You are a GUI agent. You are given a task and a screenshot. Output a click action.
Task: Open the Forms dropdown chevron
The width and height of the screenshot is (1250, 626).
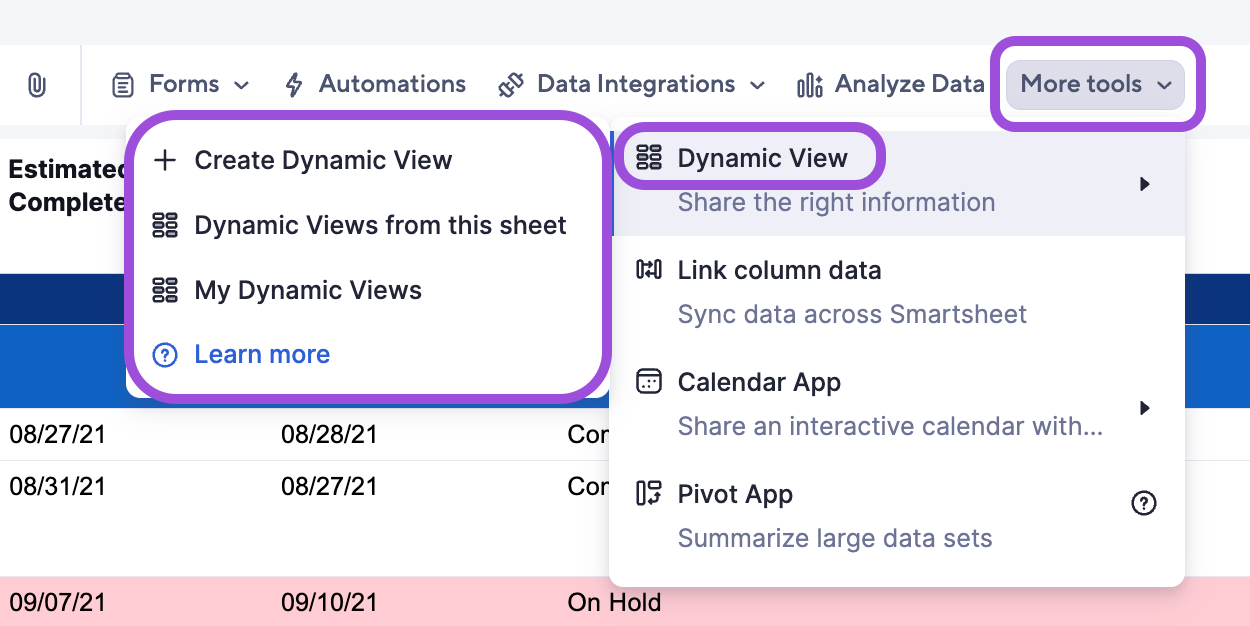coord(243,85)
